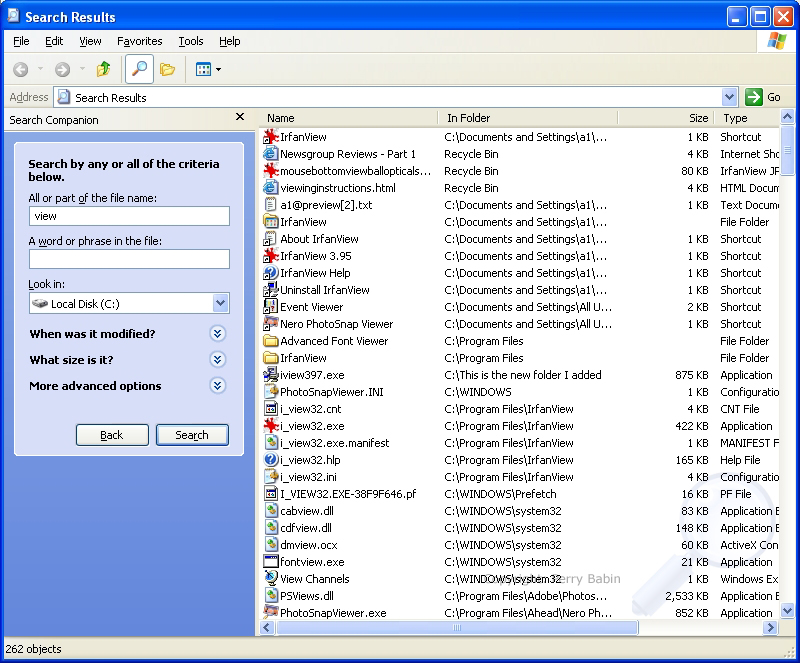The width and height of the screenshot is (800, 663).
Task: Toggle the Search magnifier toolbar button
Action: click(139, 69)
